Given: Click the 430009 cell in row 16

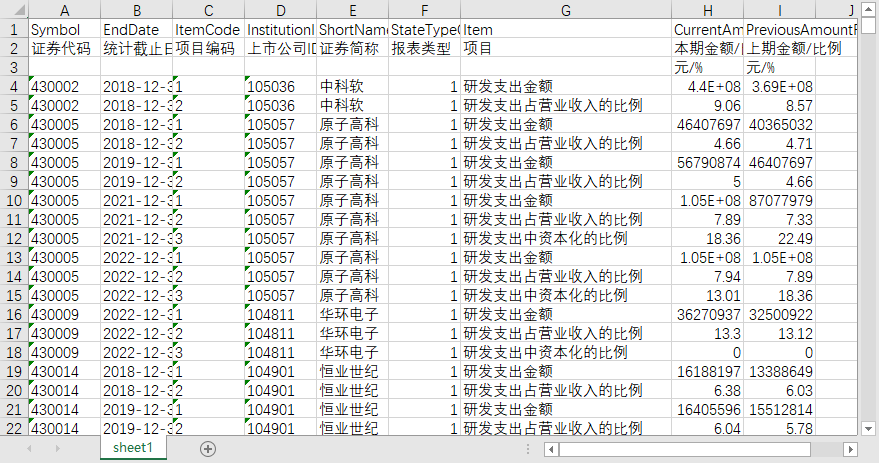Looking at the screenshot, I should (64, 314).
